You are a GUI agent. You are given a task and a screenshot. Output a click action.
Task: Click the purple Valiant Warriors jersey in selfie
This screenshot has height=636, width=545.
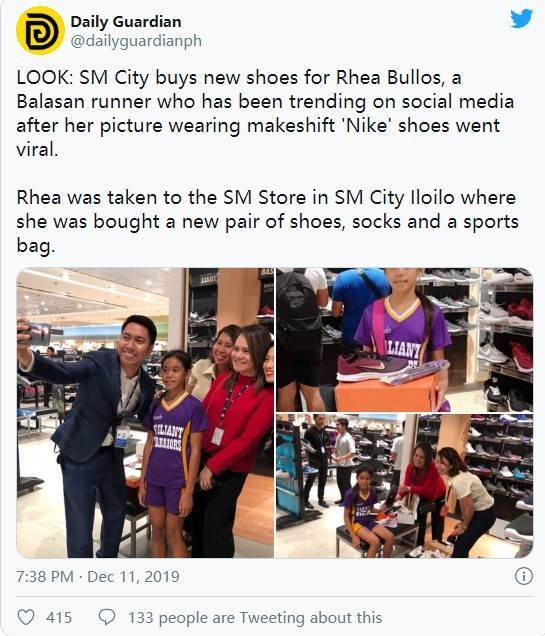tap(174, 440)
